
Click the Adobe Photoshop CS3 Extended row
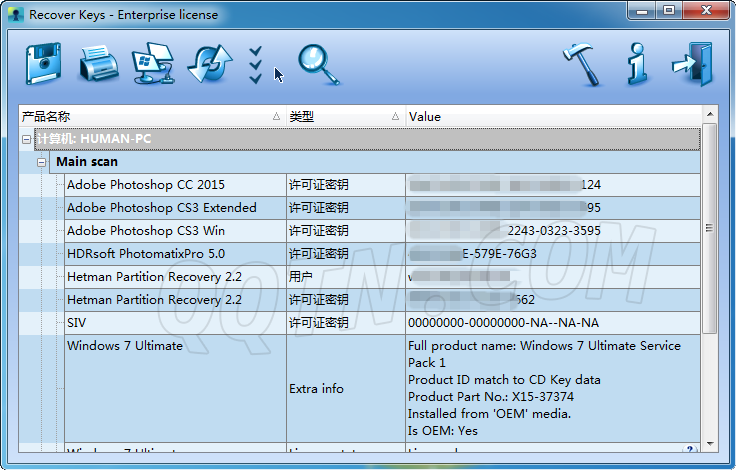coord(161,208)
